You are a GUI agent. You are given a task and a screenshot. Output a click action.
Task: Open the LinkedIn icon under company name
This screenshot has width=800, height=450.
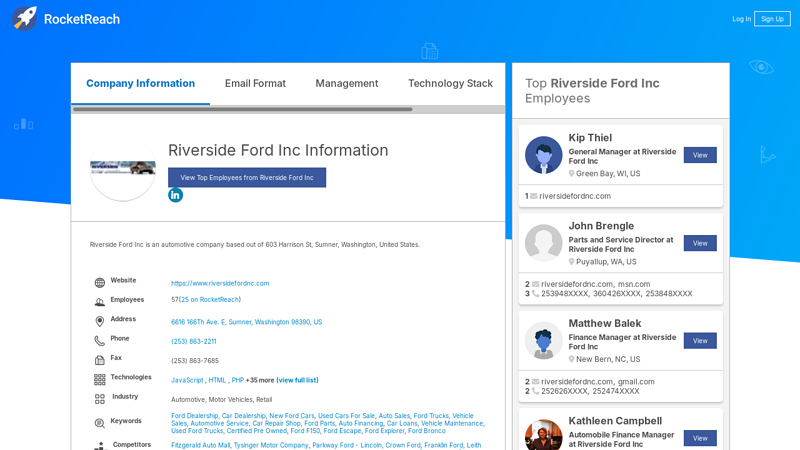(176, 195)
